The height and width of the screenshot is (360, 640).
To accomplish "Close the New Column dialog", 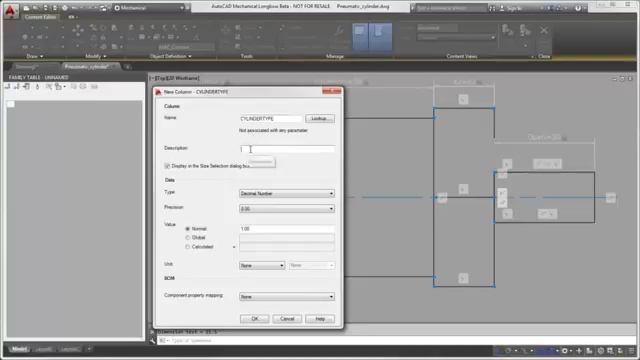I will 332,91.
